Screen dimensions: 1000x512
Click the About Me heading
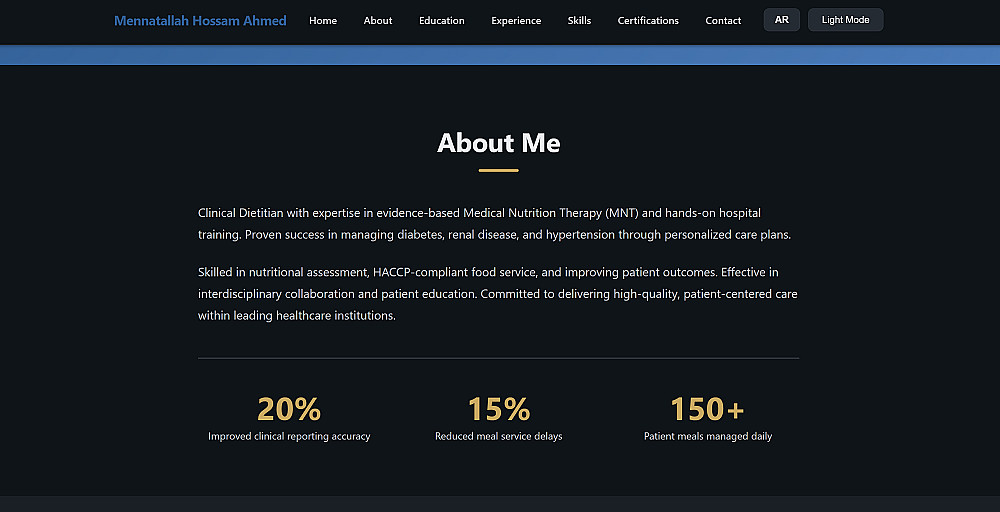click(x=499, y=143)
